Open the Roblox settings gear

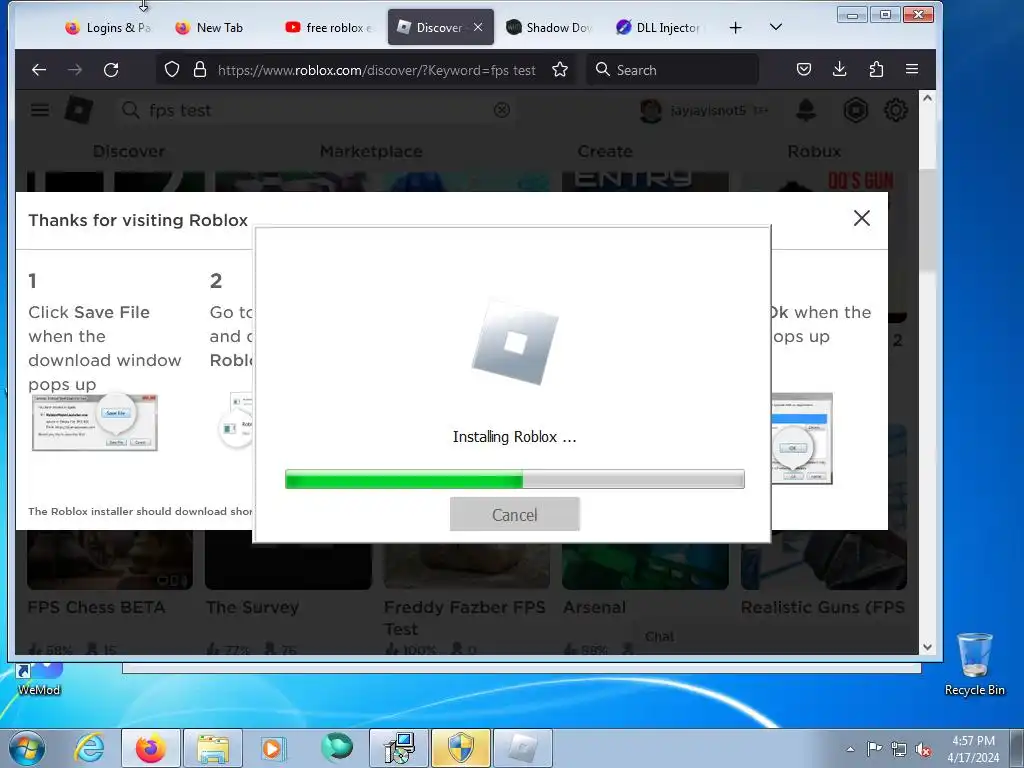895,110
